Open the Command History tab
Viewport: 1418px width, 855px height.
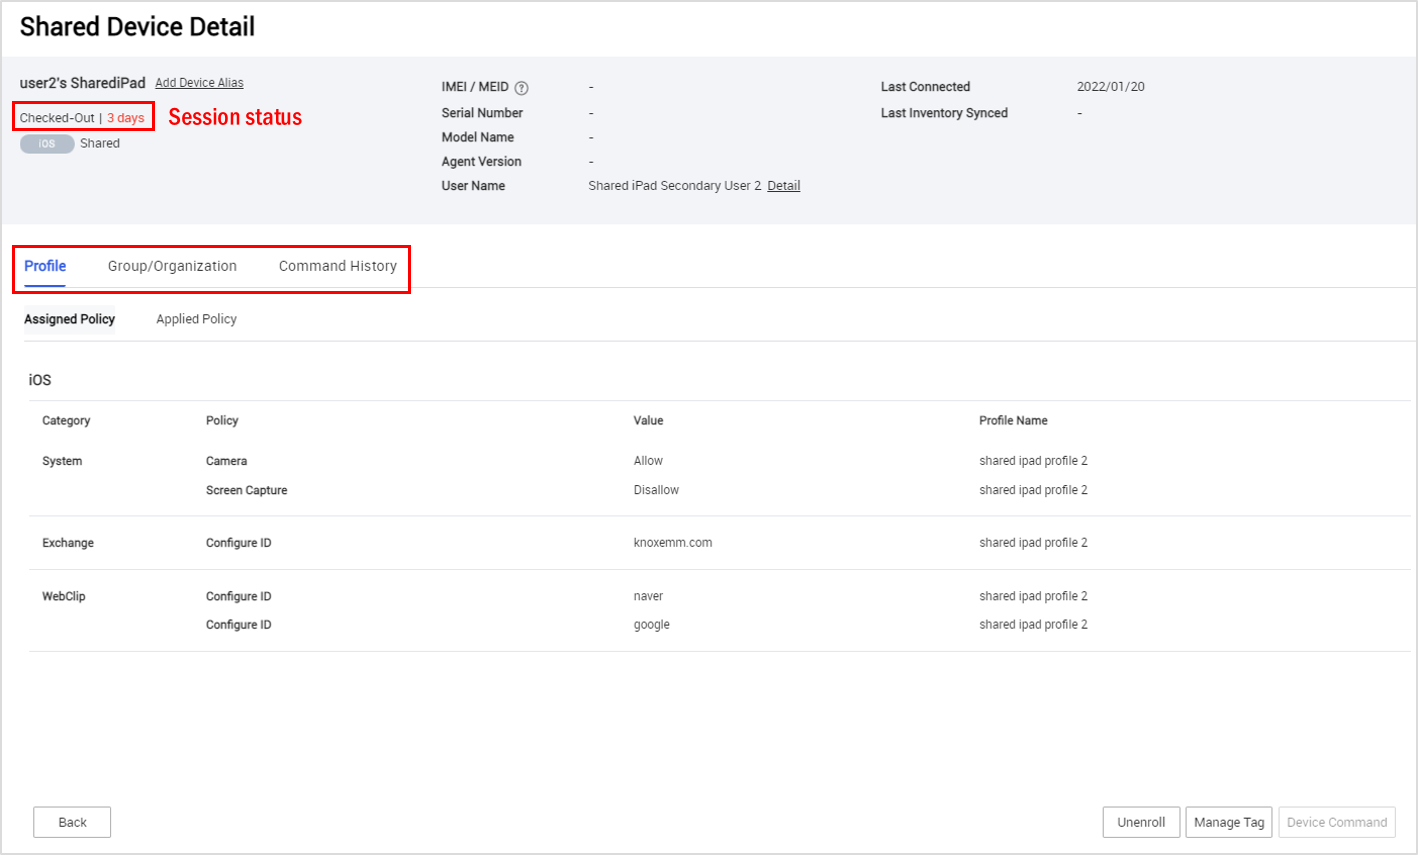(338, 266)
